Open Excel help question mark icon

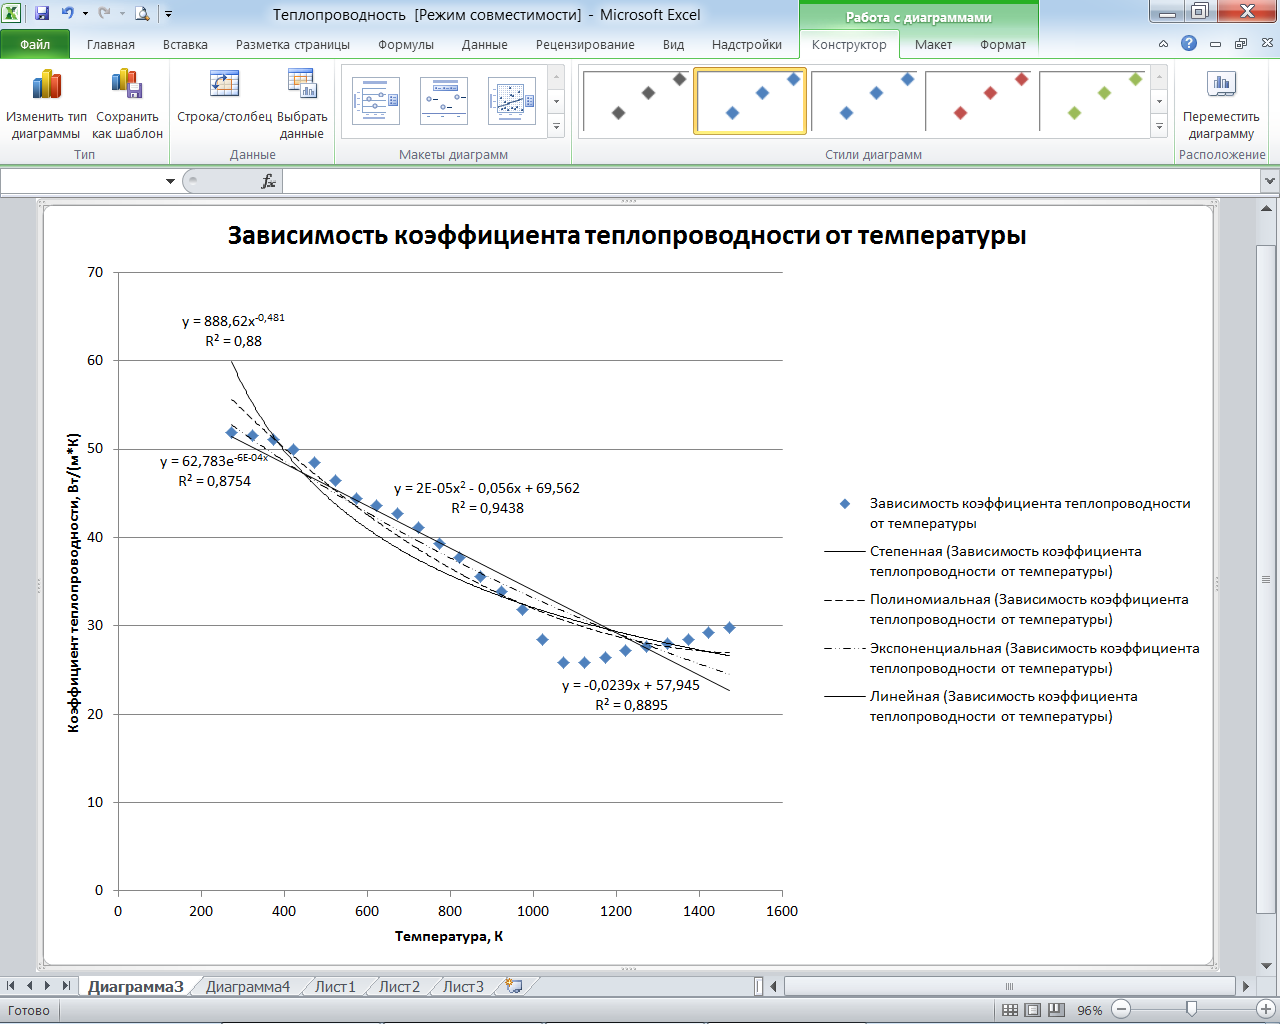pos(1189,44)
